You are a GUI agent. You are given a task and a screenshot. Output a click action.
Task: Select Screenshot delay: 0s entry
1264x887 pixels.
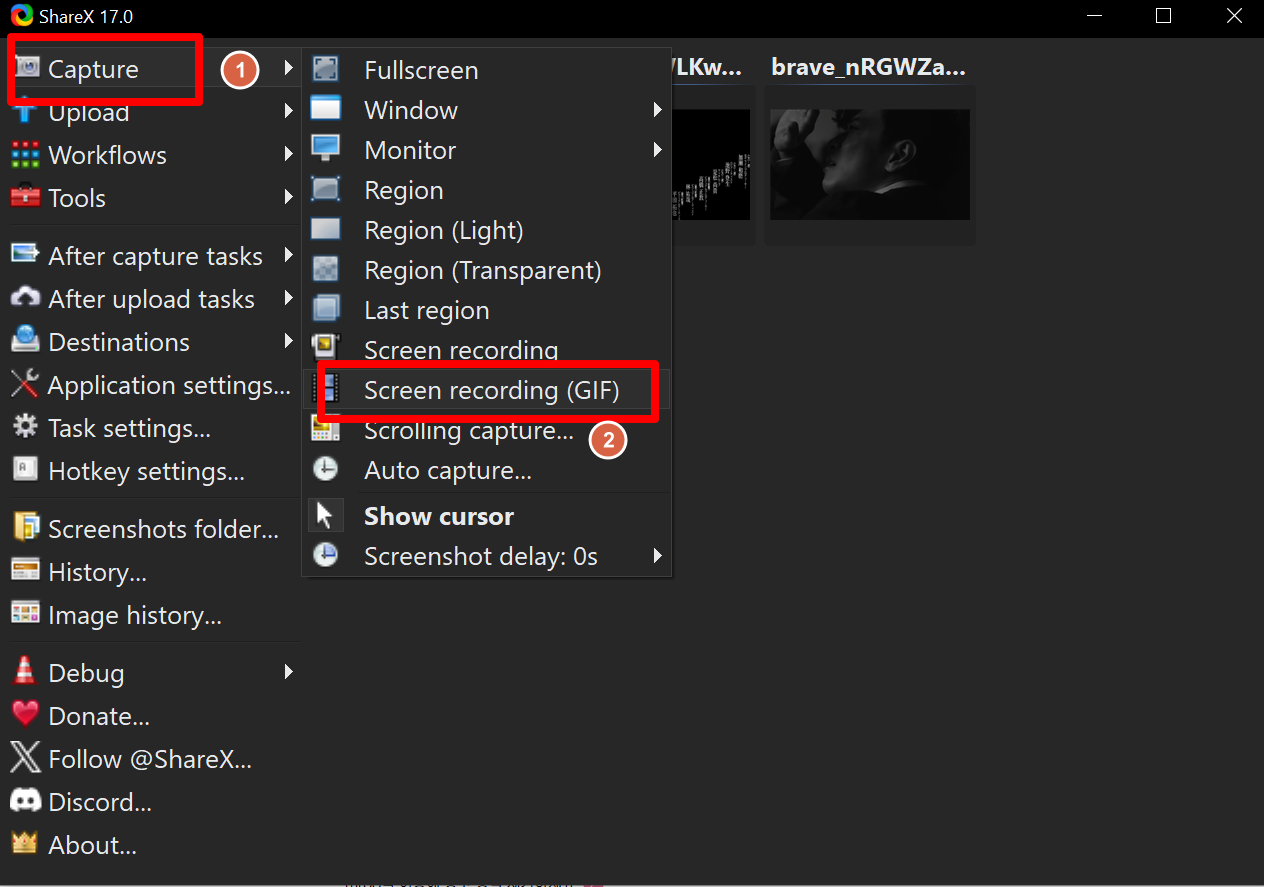(x=487, y=556)
